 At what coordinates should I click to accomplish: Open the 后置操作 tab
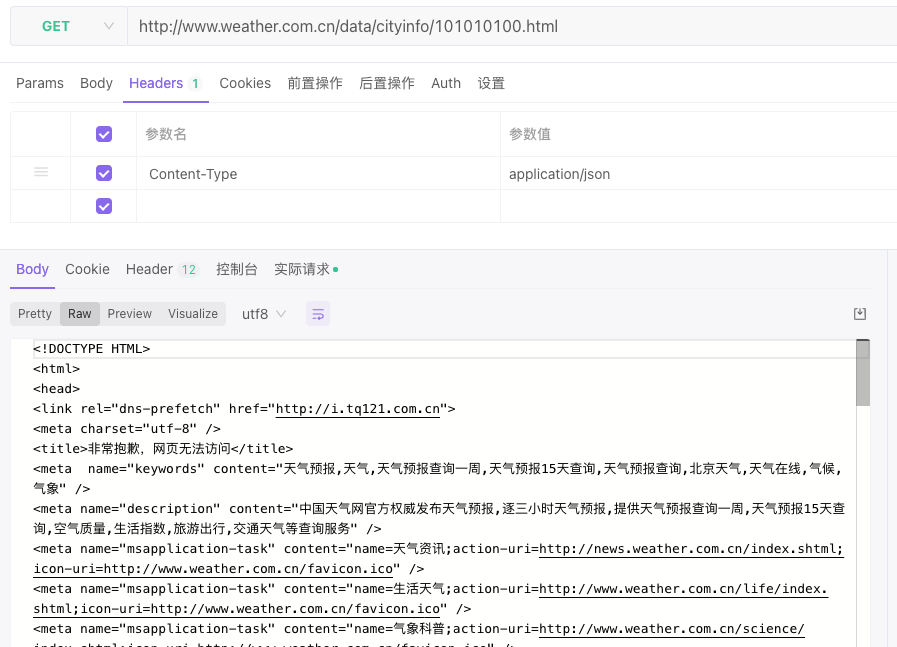387,84
